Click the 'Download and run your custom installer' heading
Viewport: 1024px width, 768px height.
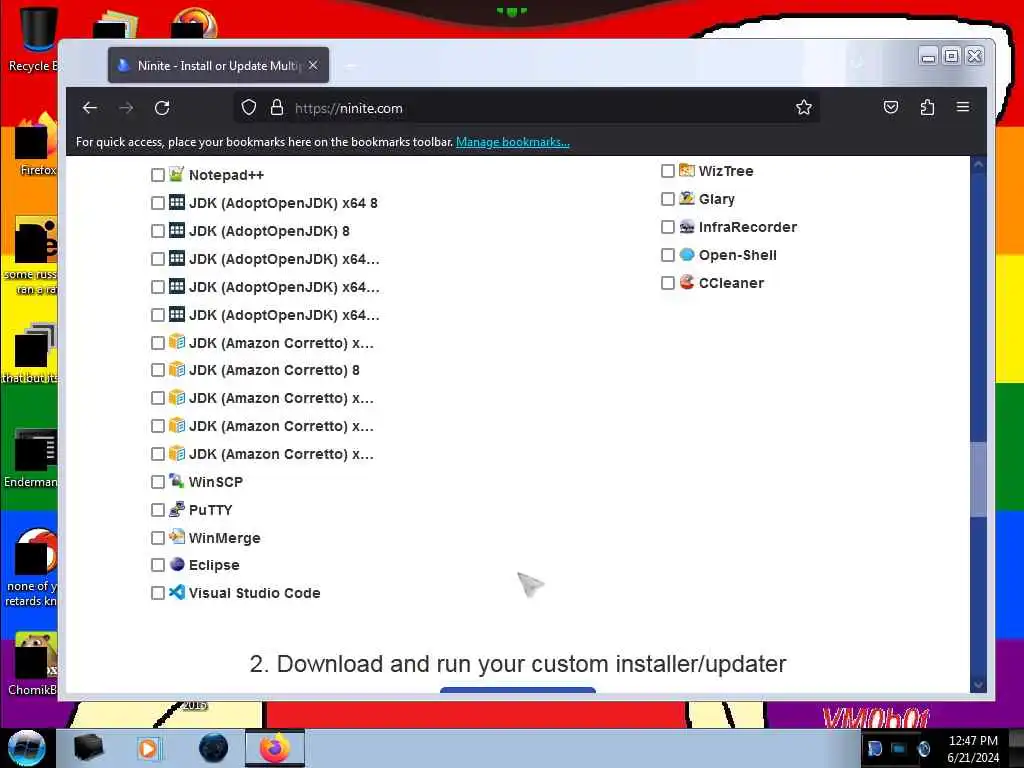518,664
